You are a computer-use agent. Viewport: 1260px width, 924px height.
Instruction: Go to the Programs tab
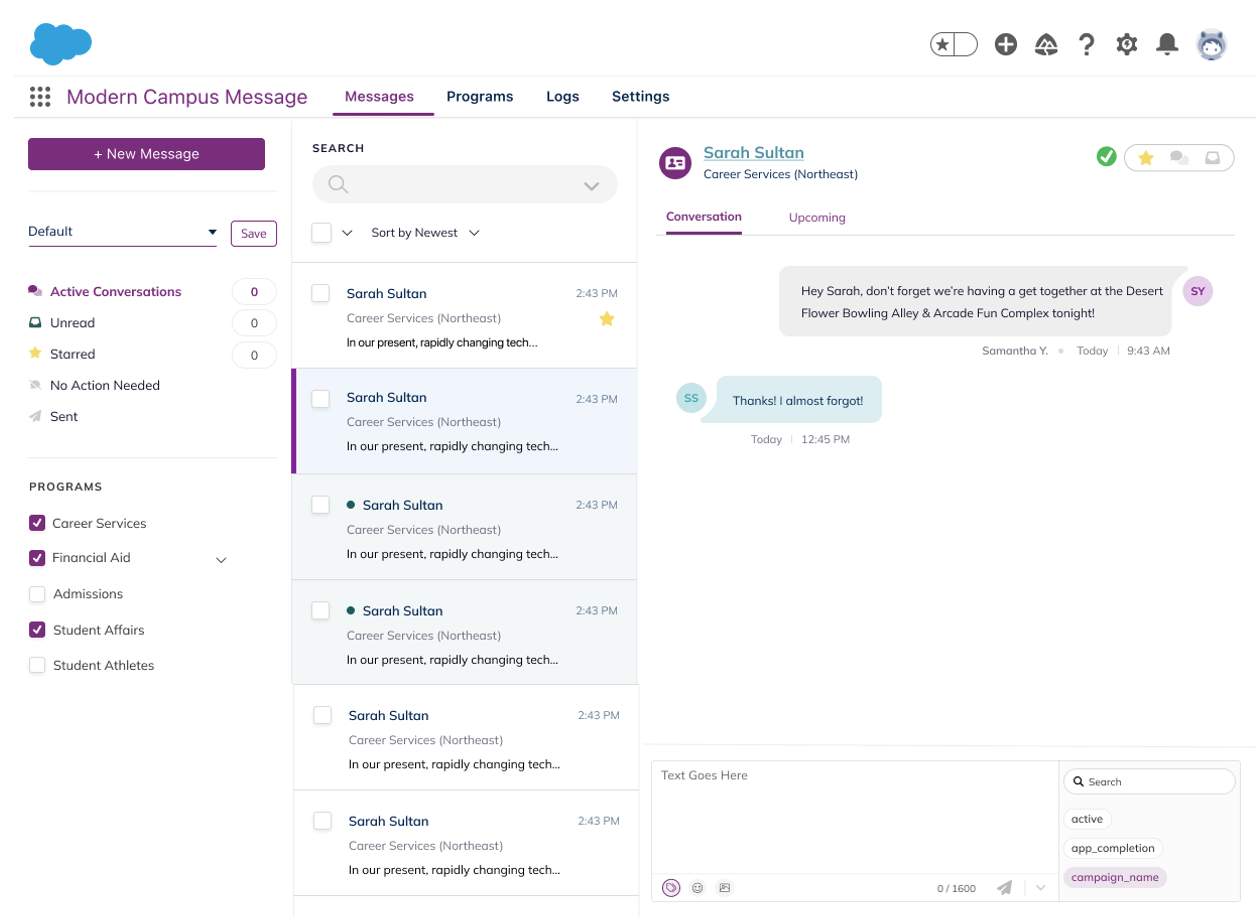pos(479,97)
